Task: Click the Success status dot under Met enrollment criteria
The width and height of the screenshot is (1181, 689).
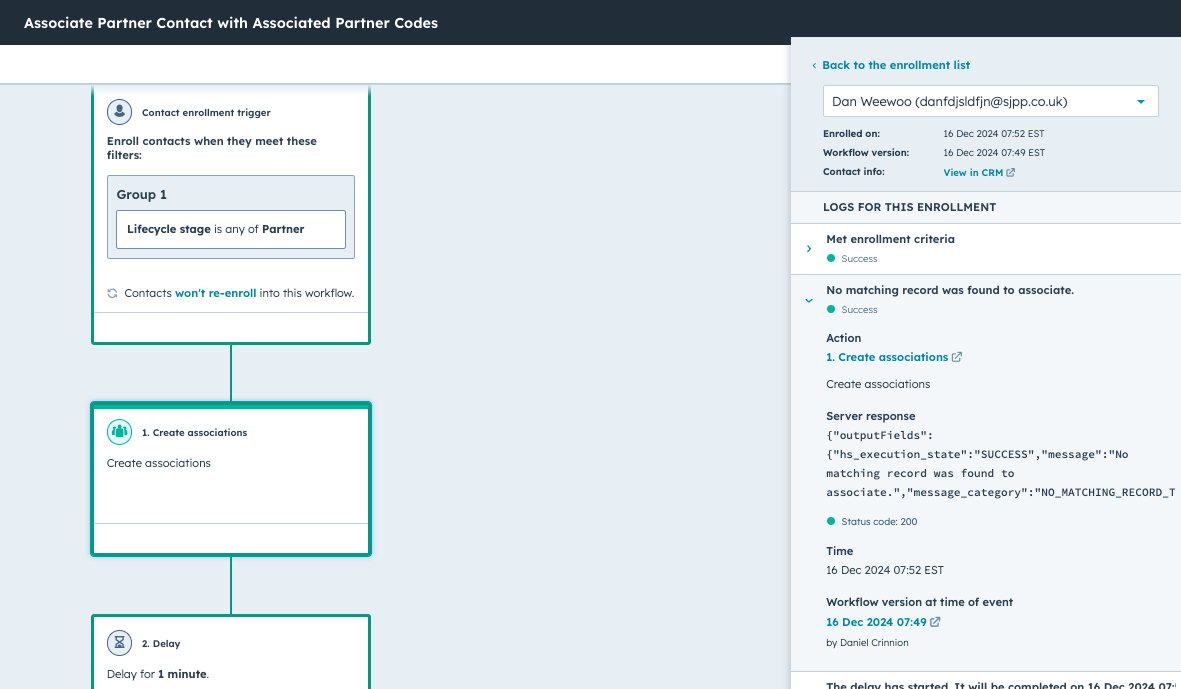Action: 830,258
